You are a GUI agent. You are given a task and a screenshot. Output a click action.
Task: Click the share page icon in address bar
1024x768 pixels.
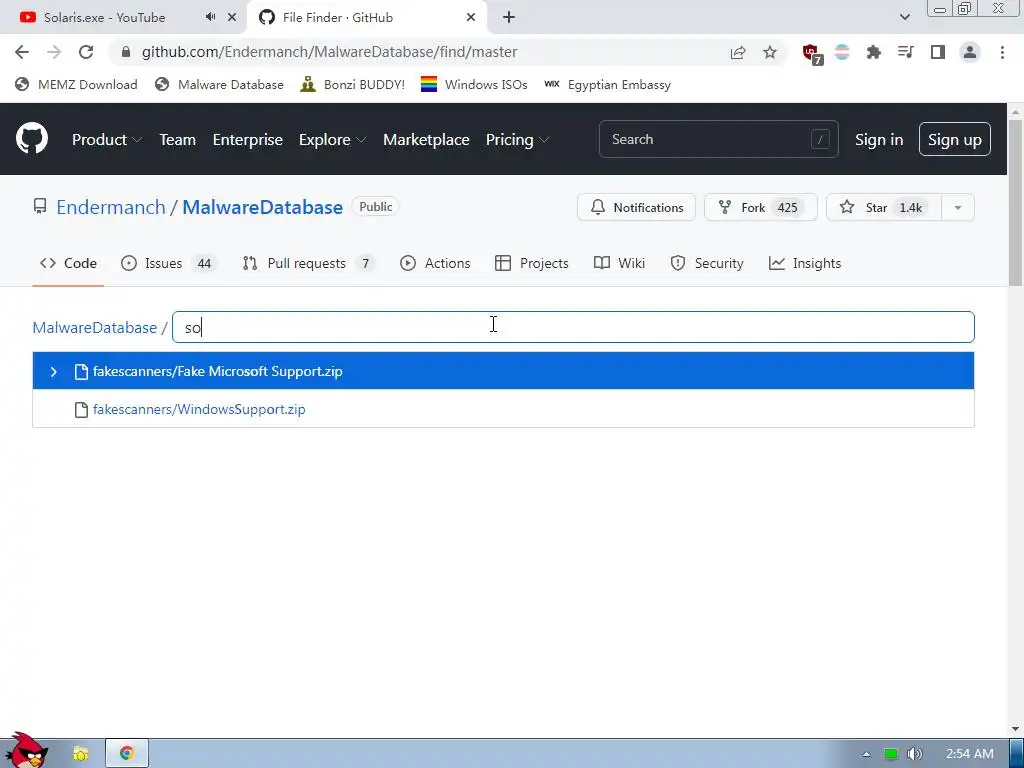pos(738,52)
